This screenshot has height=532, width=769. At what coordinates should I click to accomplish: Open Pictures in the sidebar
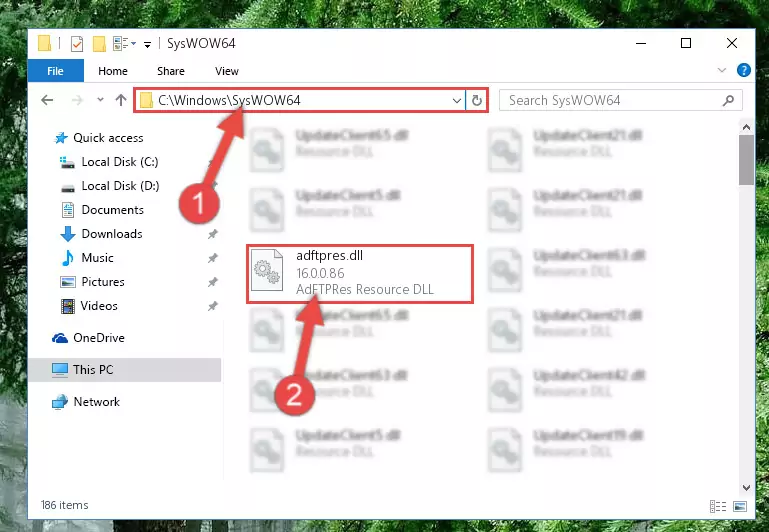[x=103, y=282]
